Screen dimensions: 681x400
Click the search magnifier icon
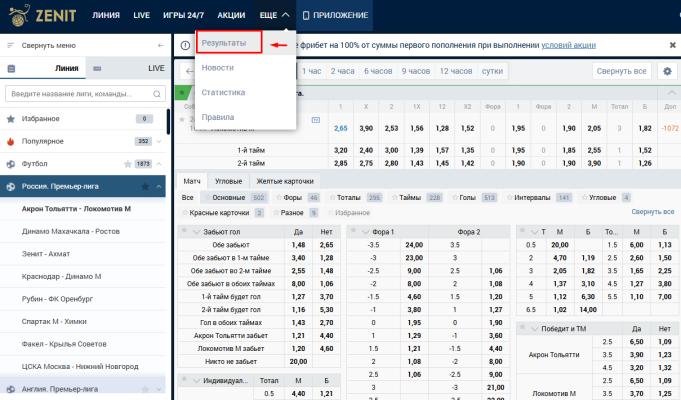tap(157, 94)
